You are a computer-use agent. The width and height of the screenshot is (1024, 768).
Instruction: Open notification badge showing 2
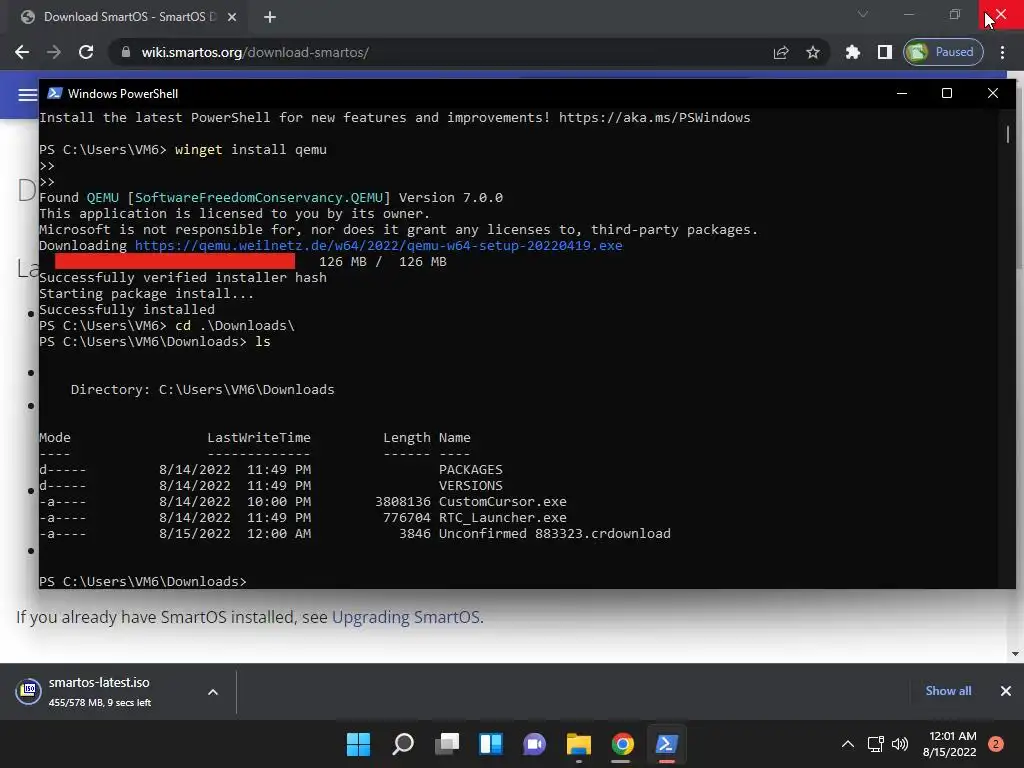tap(996, 744)
